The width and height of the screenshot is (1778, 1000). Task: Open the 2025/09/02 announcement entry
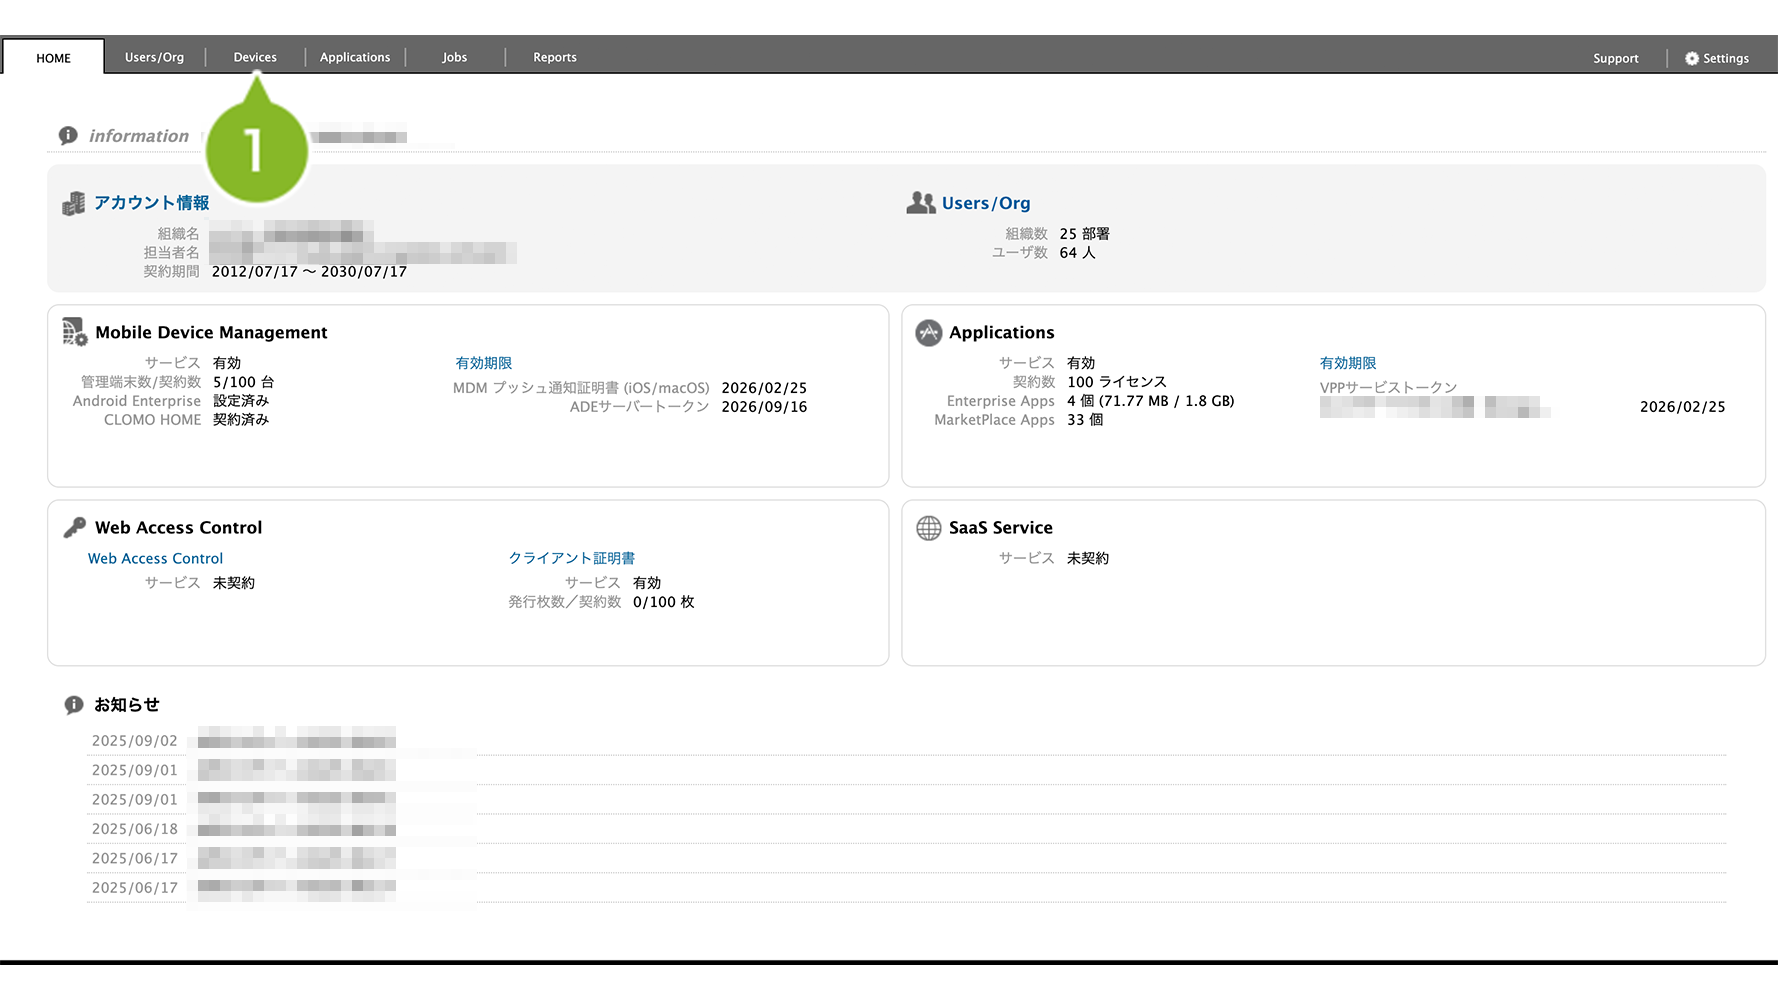tap(296, 741)
